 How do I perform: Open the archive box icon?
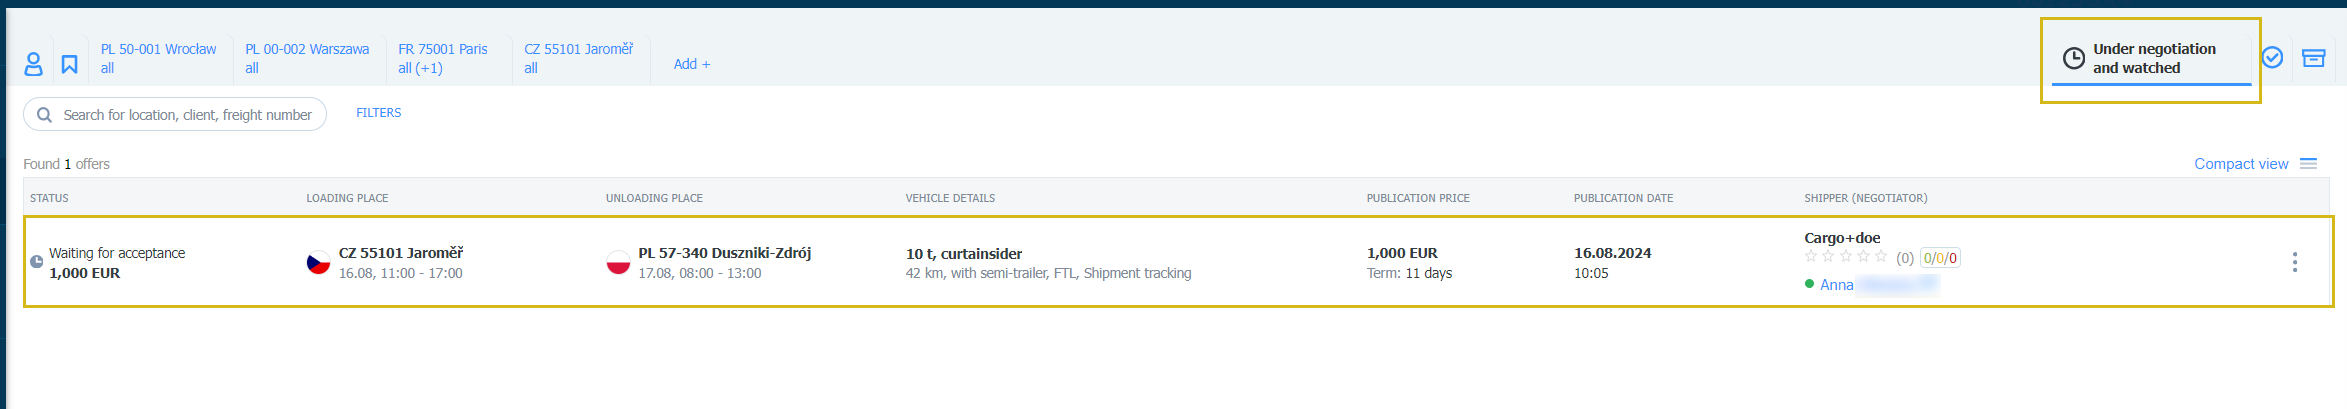click(x=2313, y=58)
